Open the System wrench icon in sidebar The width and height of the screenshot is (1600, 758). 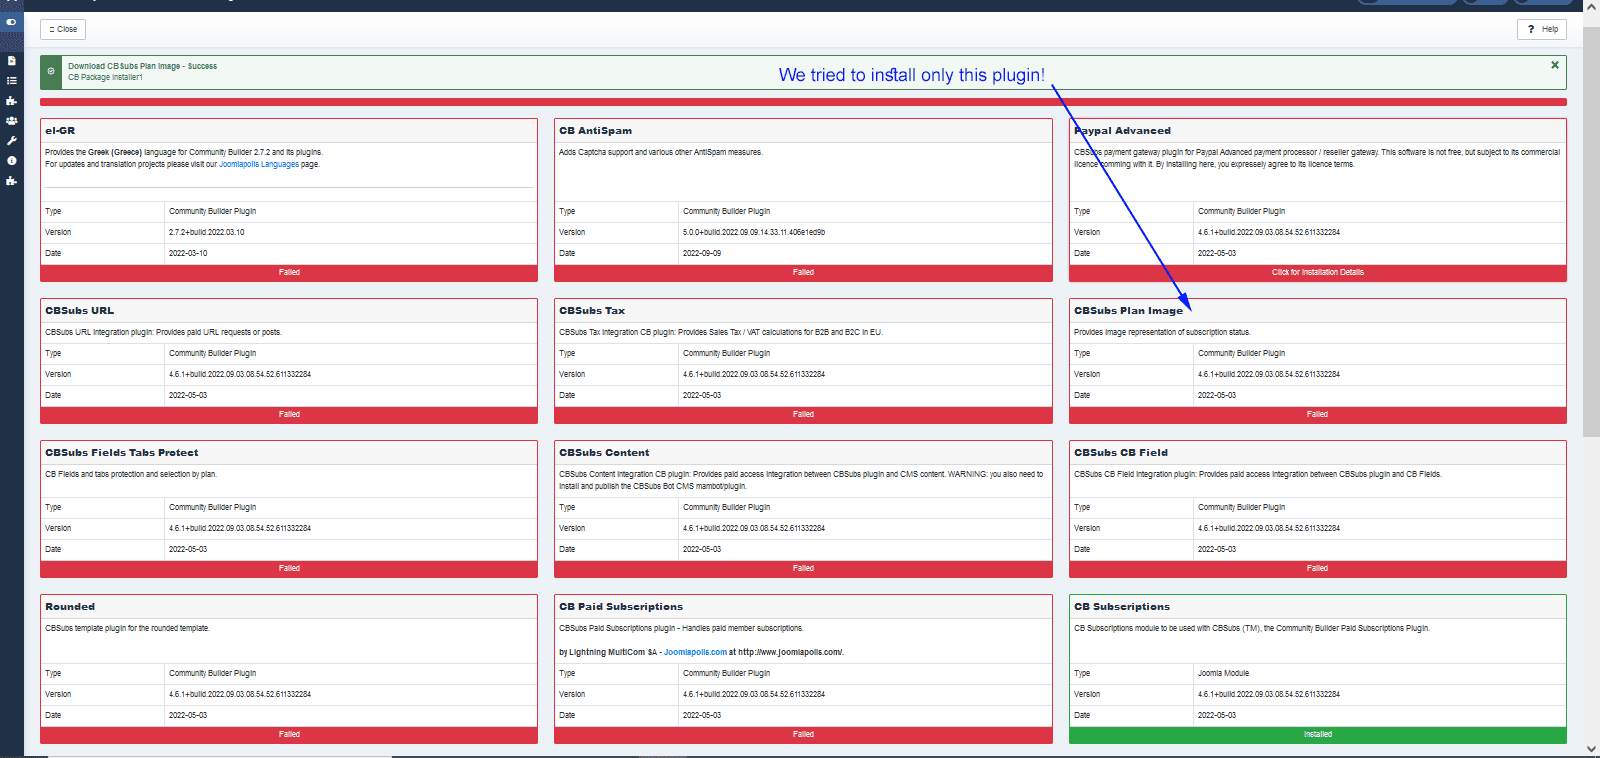11,141
